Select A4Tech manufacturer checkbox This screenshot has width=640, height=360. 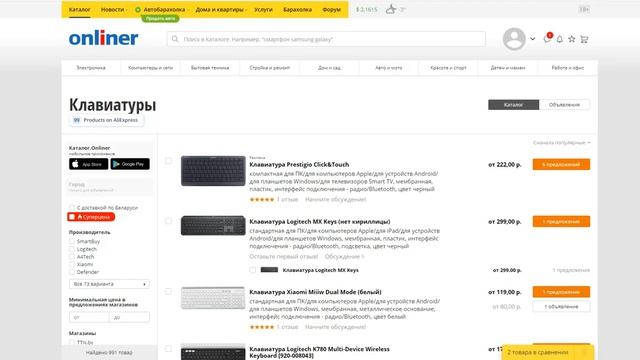point(72,257)
